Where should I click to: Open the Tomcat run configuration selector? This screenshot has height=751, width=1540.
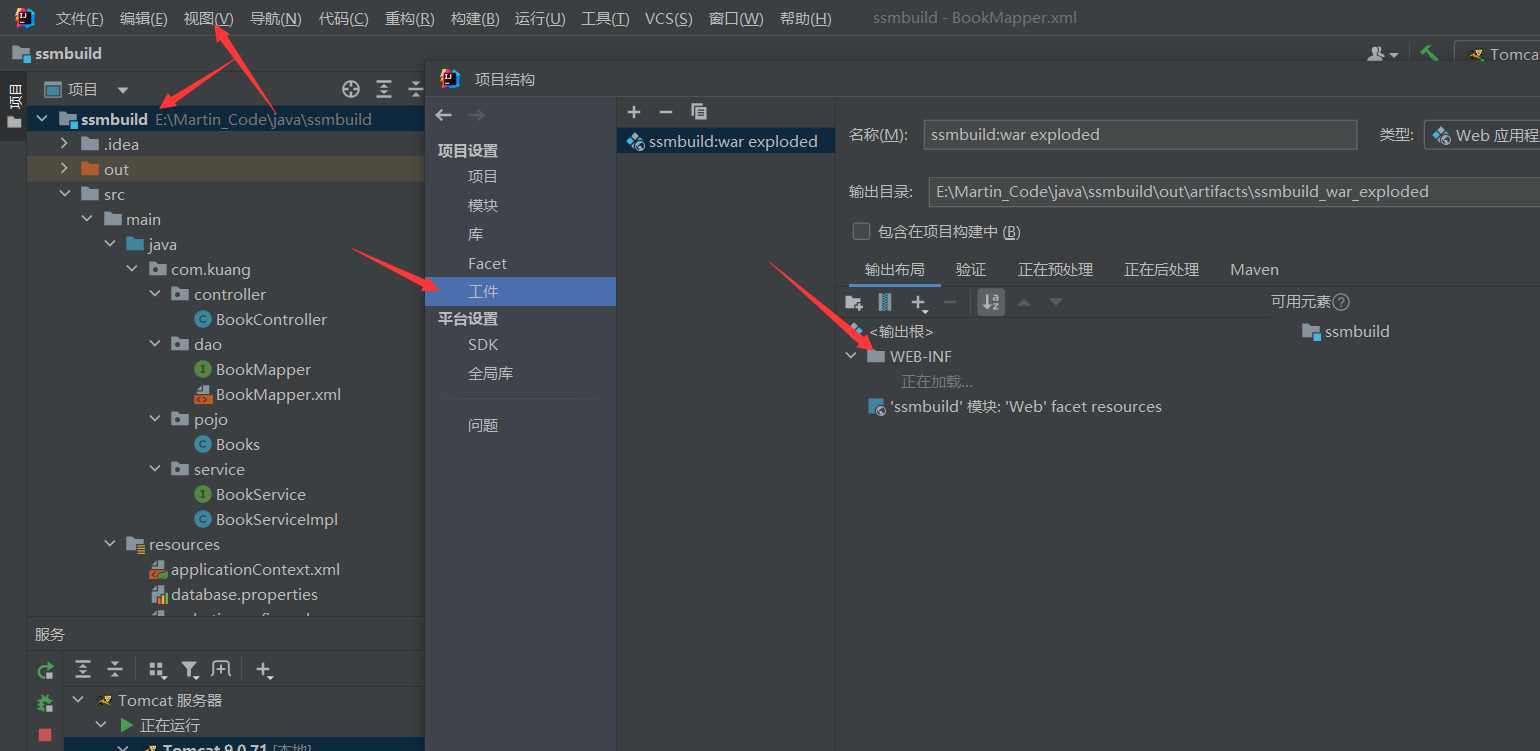click(1497, 54)
